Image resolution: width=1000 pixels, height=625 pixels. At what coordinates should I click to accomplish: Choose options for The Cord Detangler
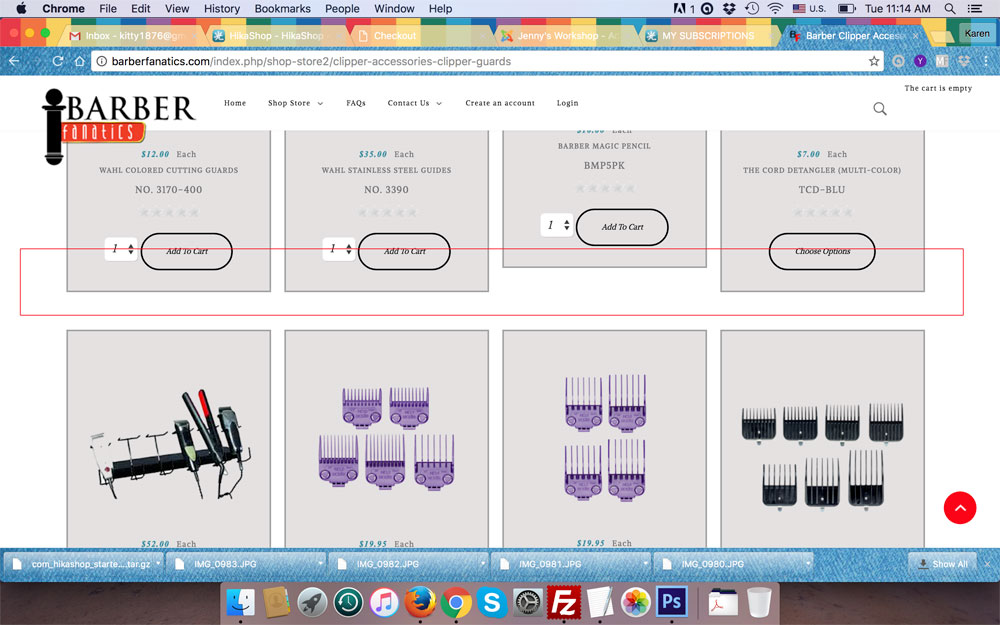click(x=822, y=251)
